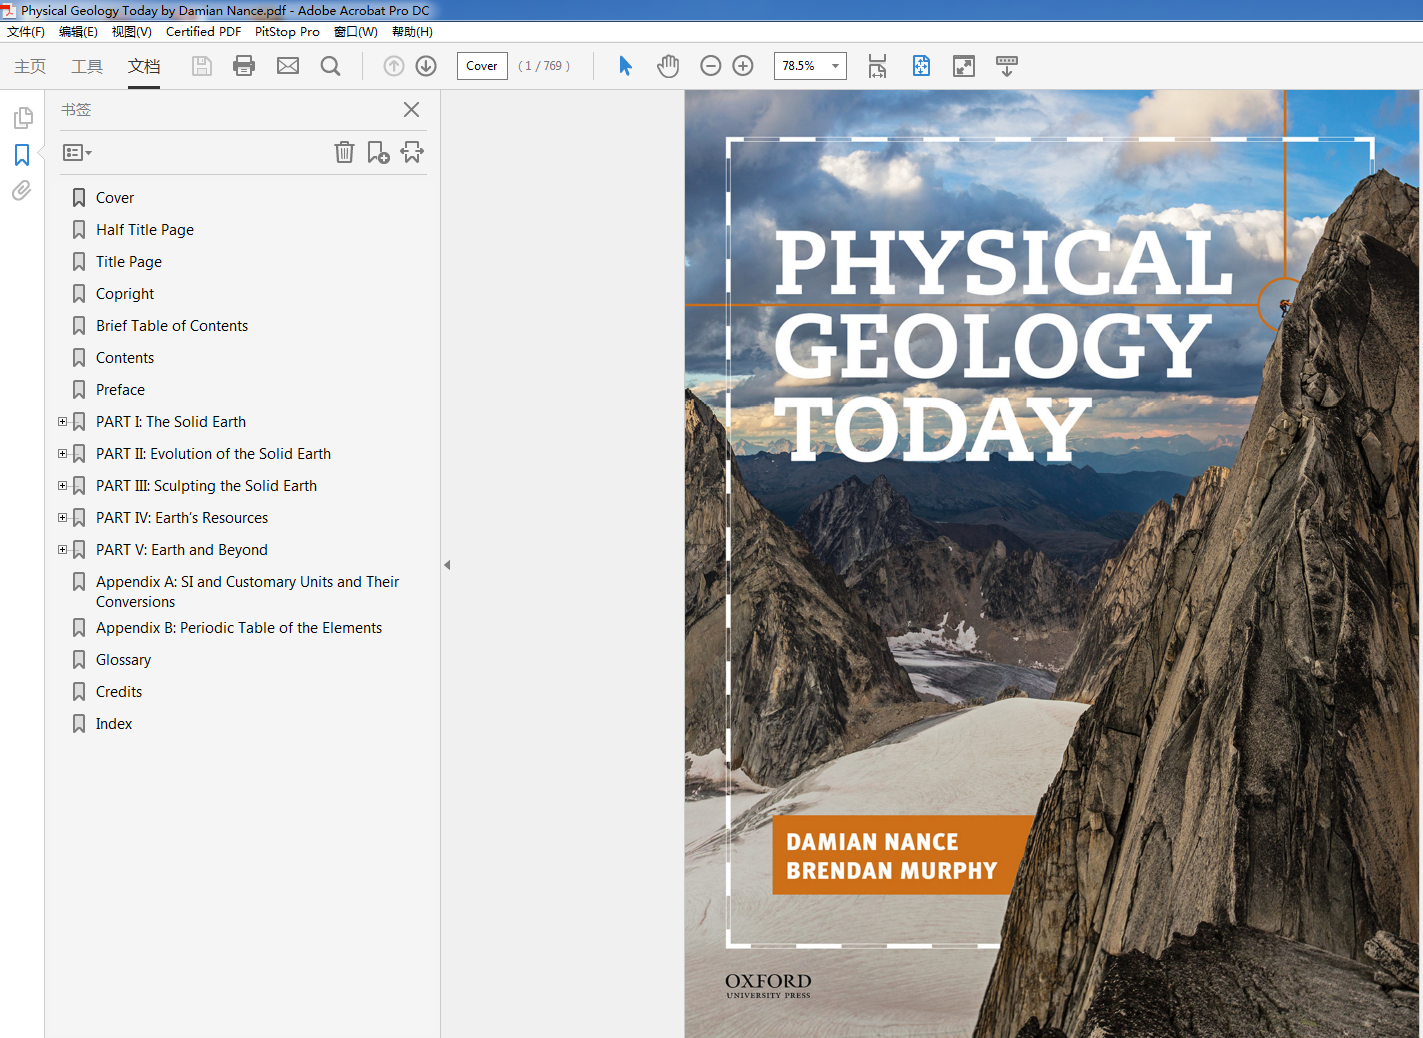Open the Half Title Page bookmark
Image resolution: width=1423 pixels, height=1038 pixels.
coord(145,230)
